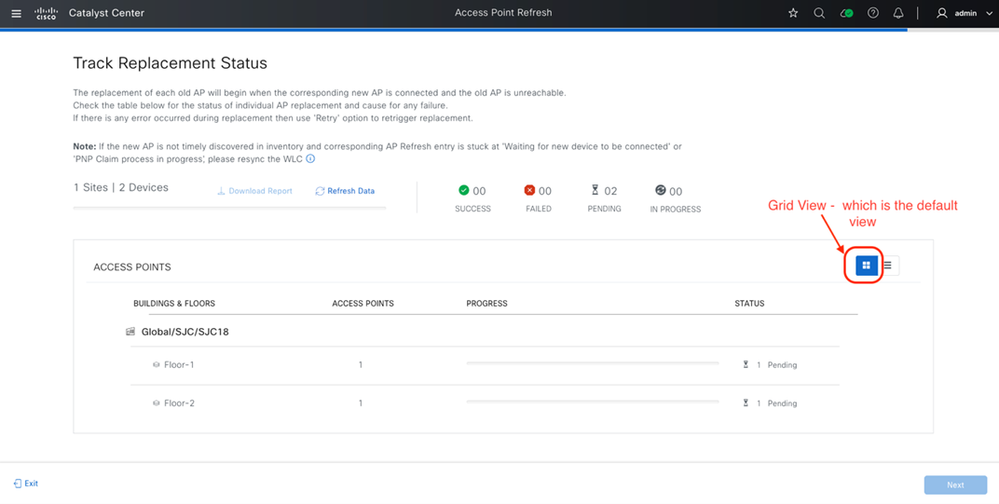
Task: Click the Floor-2 access point count
Action: coord(361,403)
